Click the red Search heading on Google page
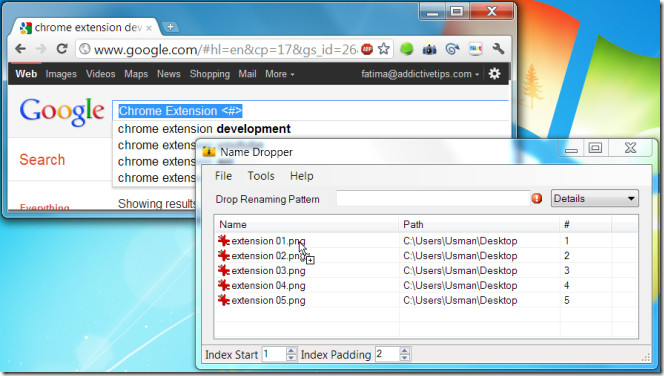The image size is (664, 376). point(42,160)
